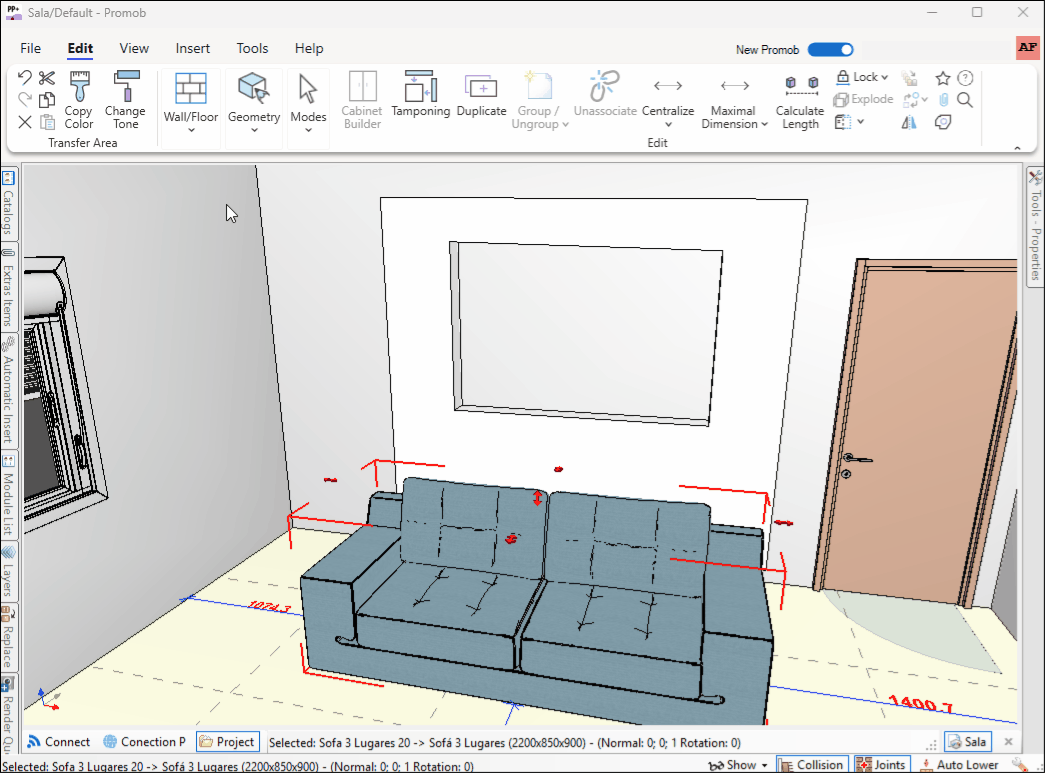Click the Calculate Length tool
The height and width of the screenshot is (773, 1045).
point(800,100)
